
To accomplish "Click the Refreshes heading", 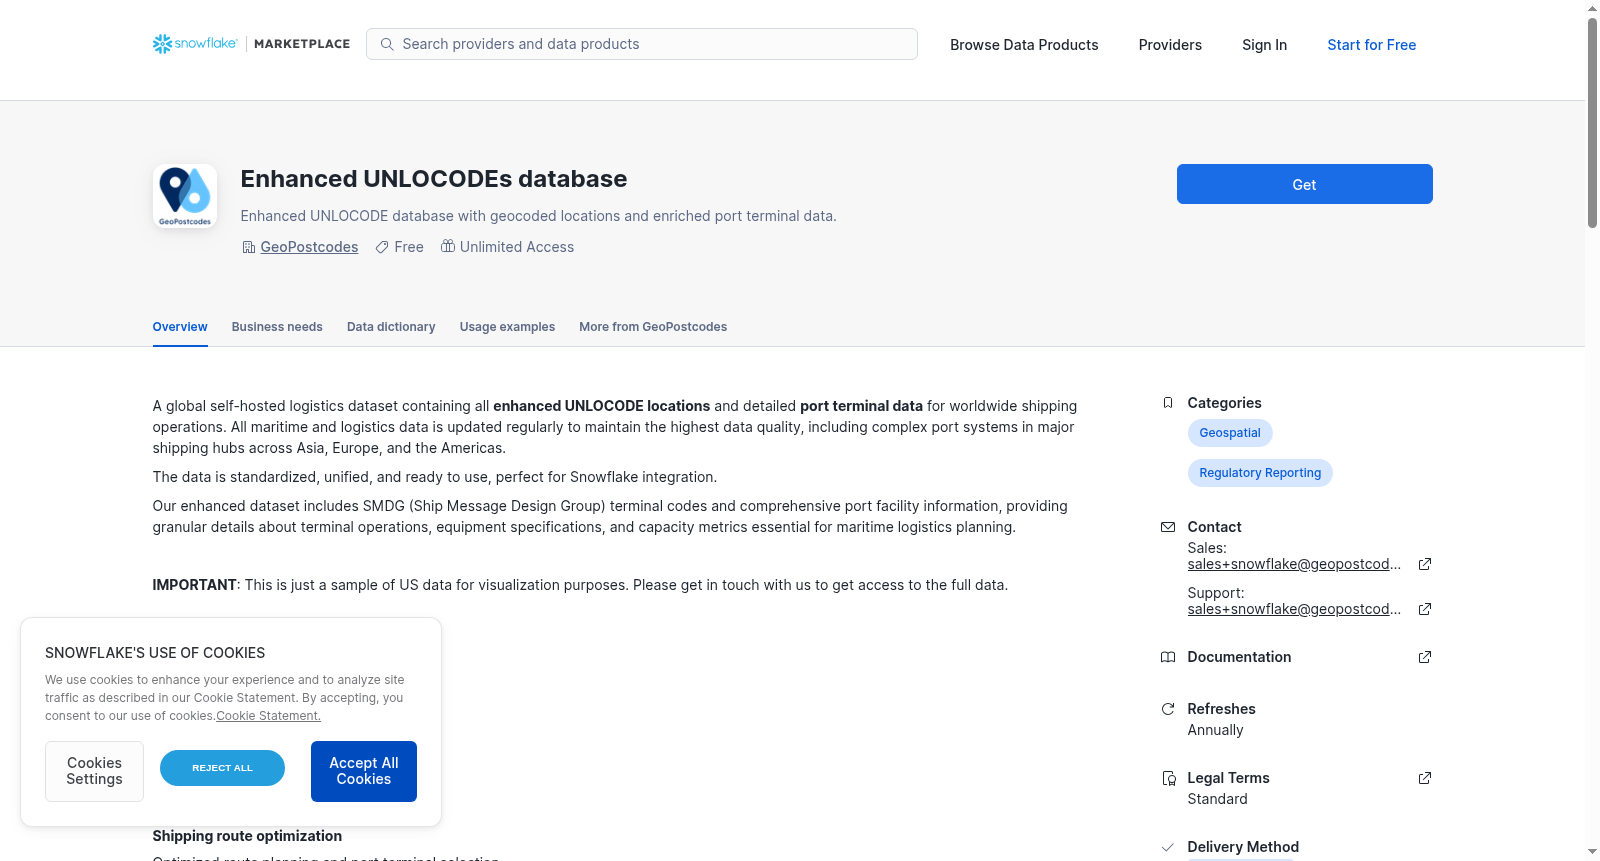I will pos(1221,709).
